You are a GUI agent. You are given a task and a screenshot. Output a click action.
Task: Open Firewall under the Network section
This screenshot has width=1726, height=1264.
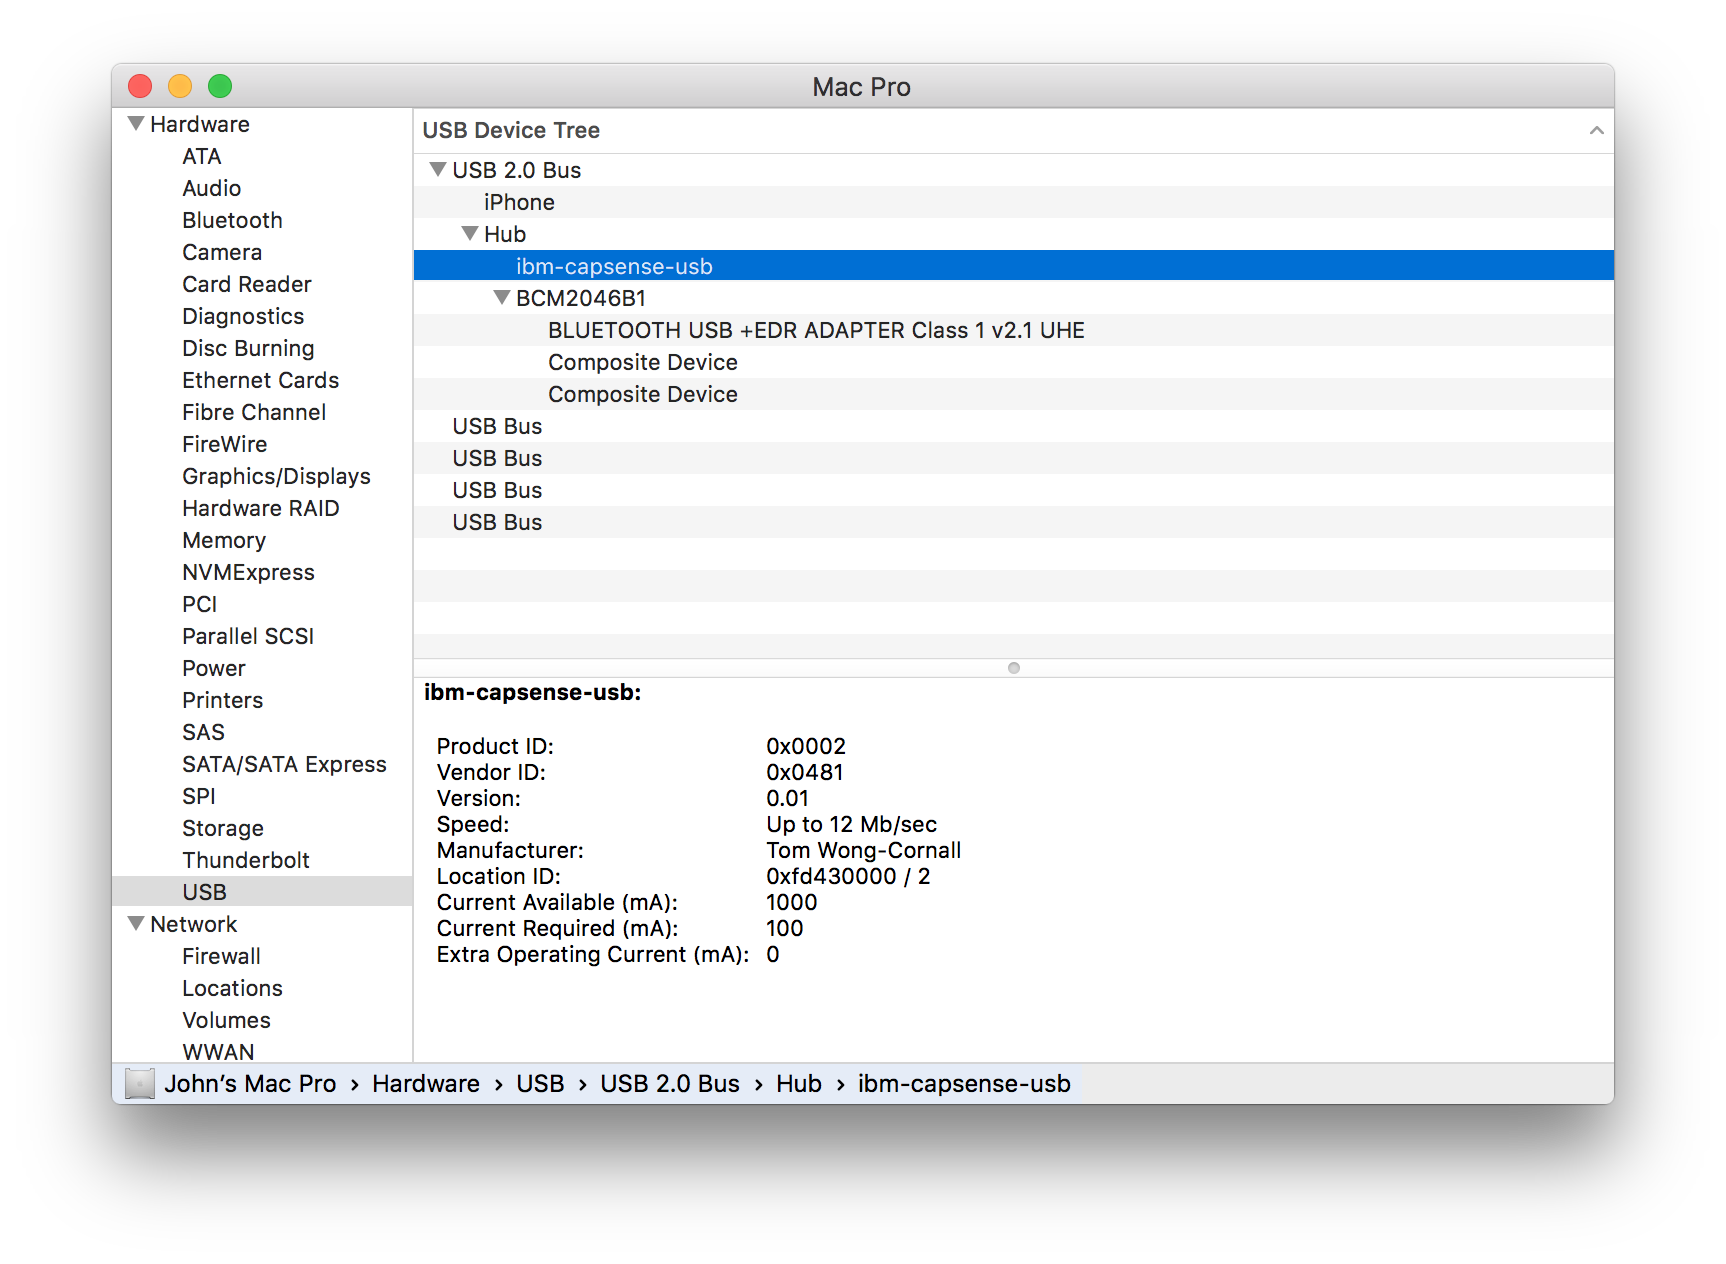coord(221,955)
